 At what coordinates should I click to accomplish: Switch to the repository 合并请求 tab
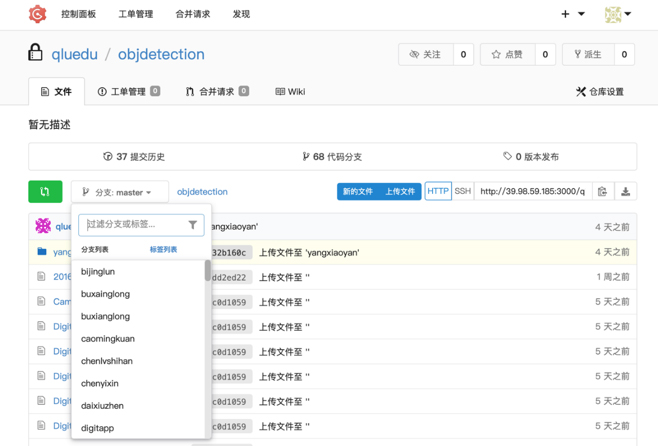[217, 91]
